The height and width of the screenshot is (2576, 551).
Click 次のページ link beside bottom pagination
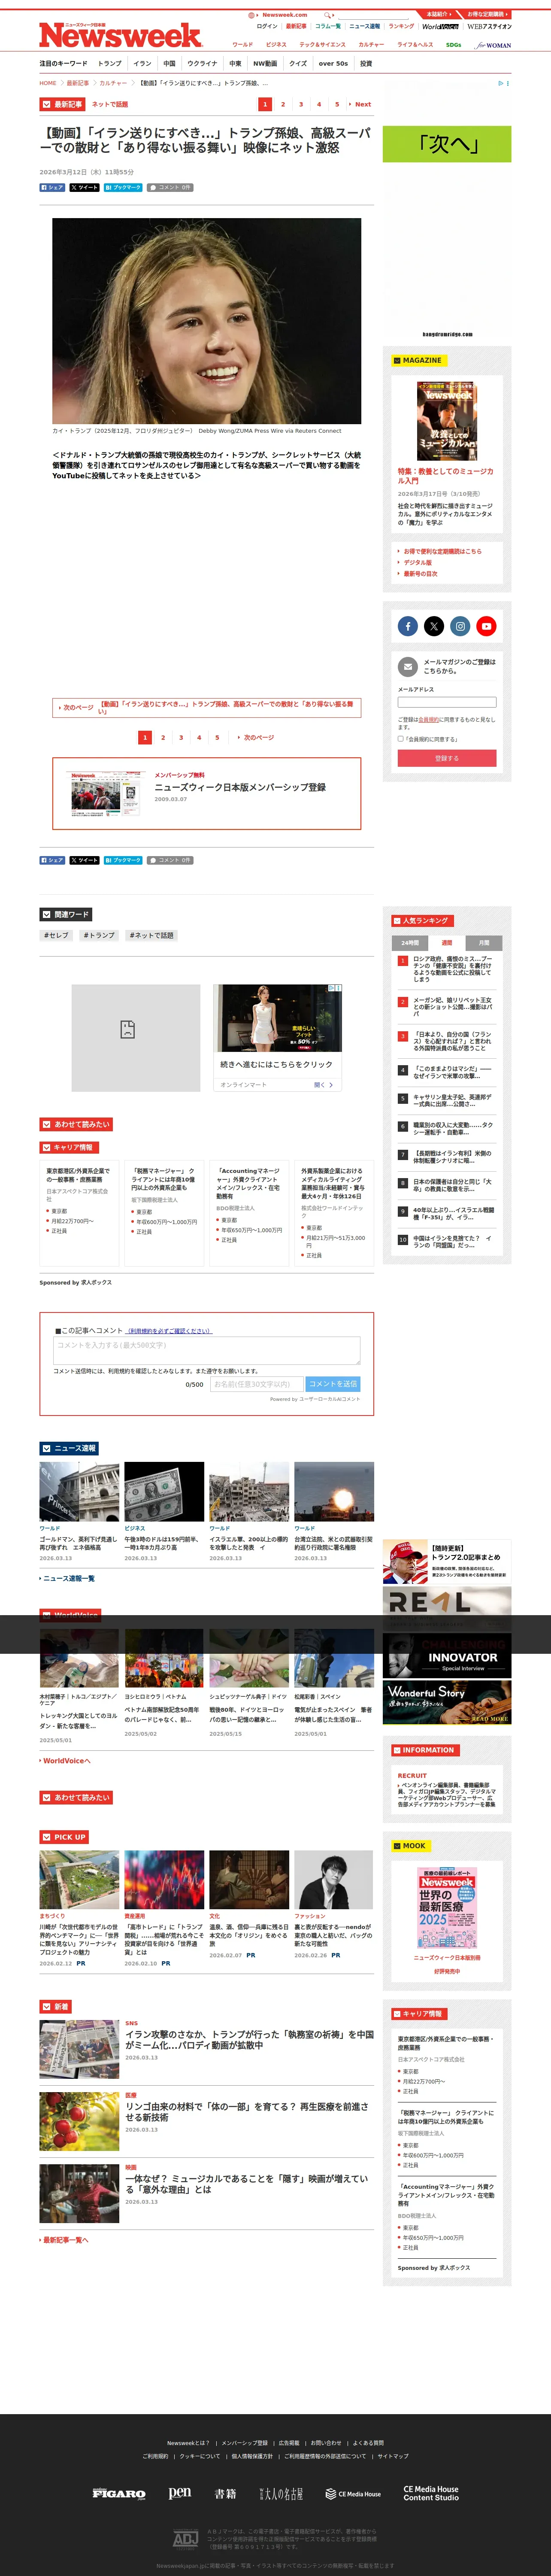257,737
